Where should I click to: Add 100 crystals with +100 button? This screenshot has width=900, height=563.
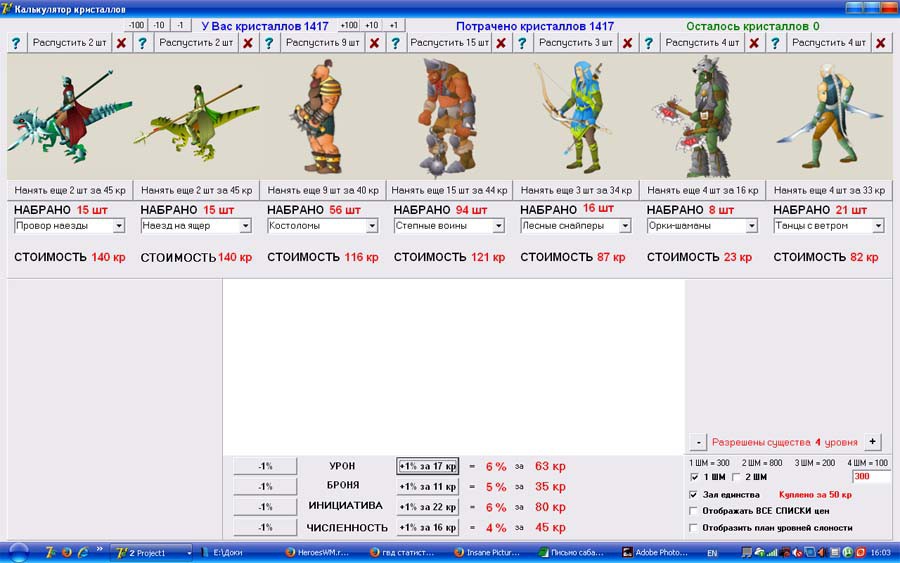(348, 25)
